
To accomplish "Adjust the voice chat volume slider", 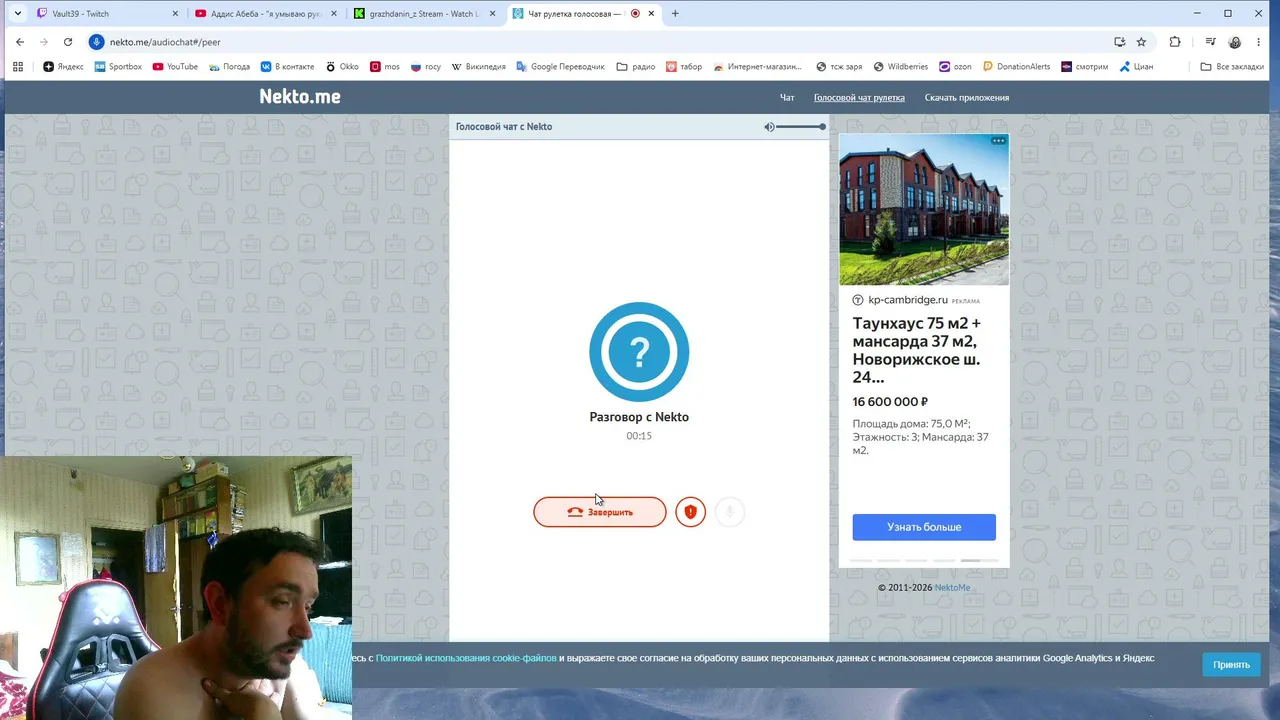I will coord(801,127).
